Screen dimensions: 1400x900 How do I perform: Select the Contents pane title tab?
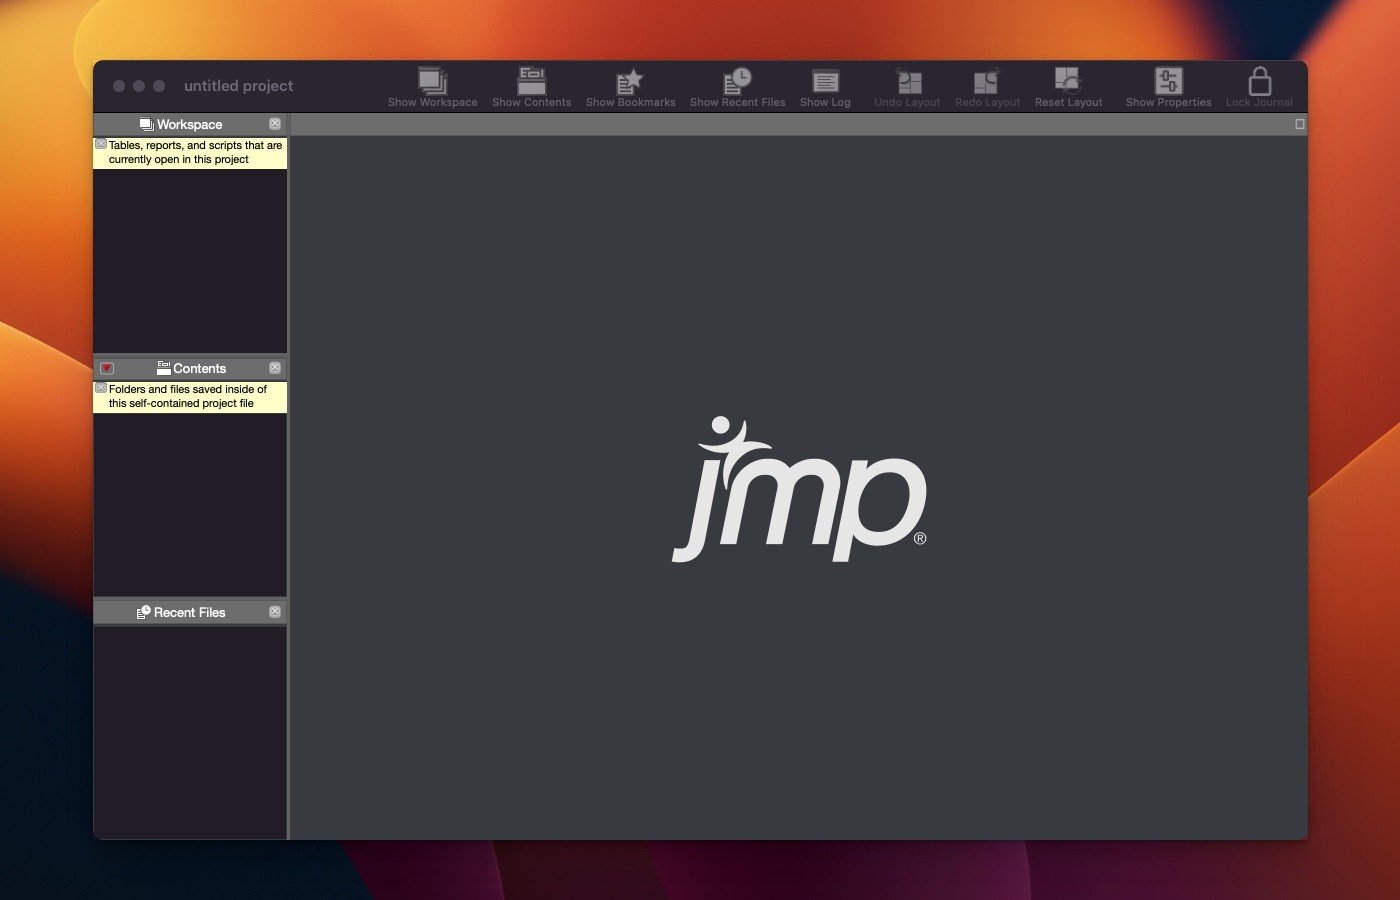(191, 368)
